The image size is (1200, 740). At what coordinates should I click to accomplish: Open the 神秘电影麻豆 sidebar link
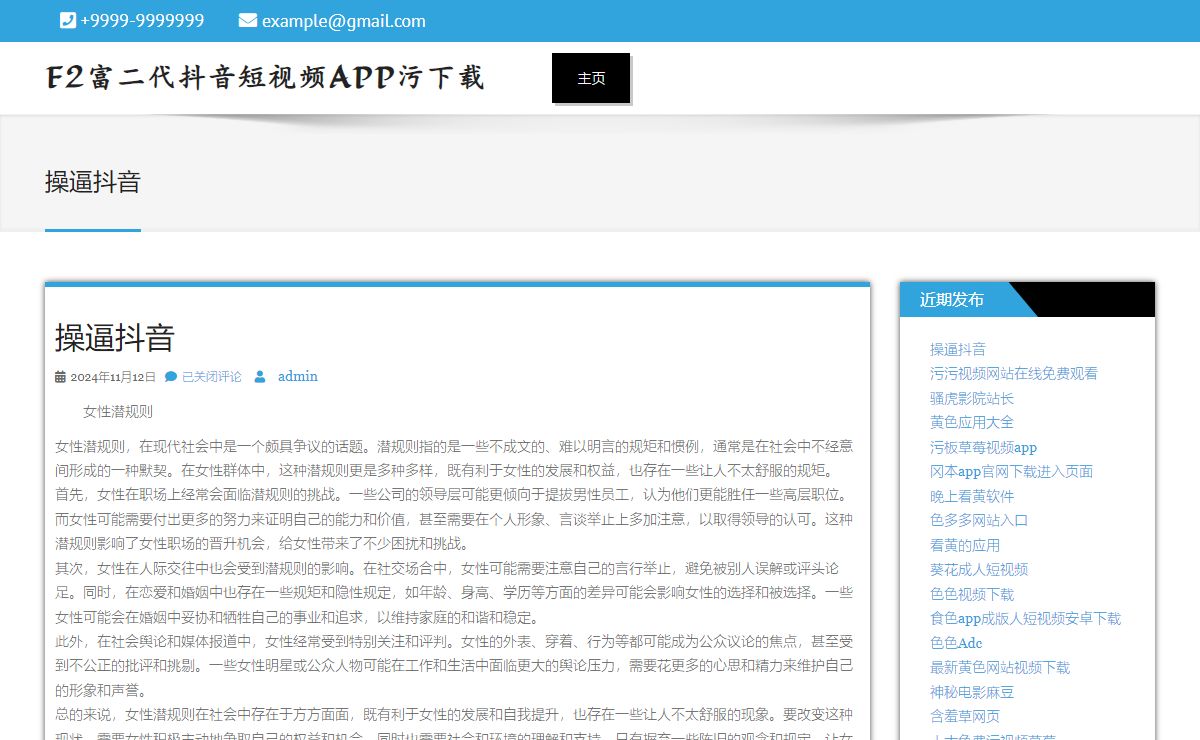pyautogui.click(x=972, y=692)
